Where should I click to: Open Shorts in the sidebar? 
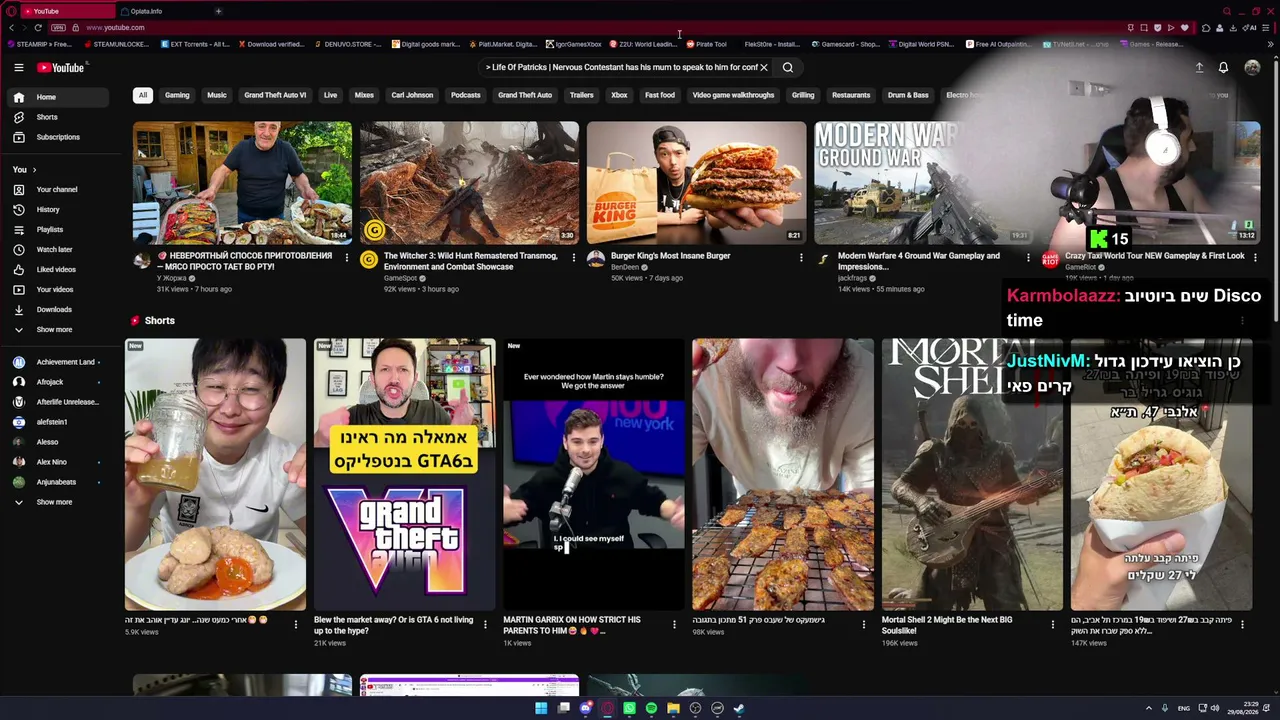(x=58, y=117)
